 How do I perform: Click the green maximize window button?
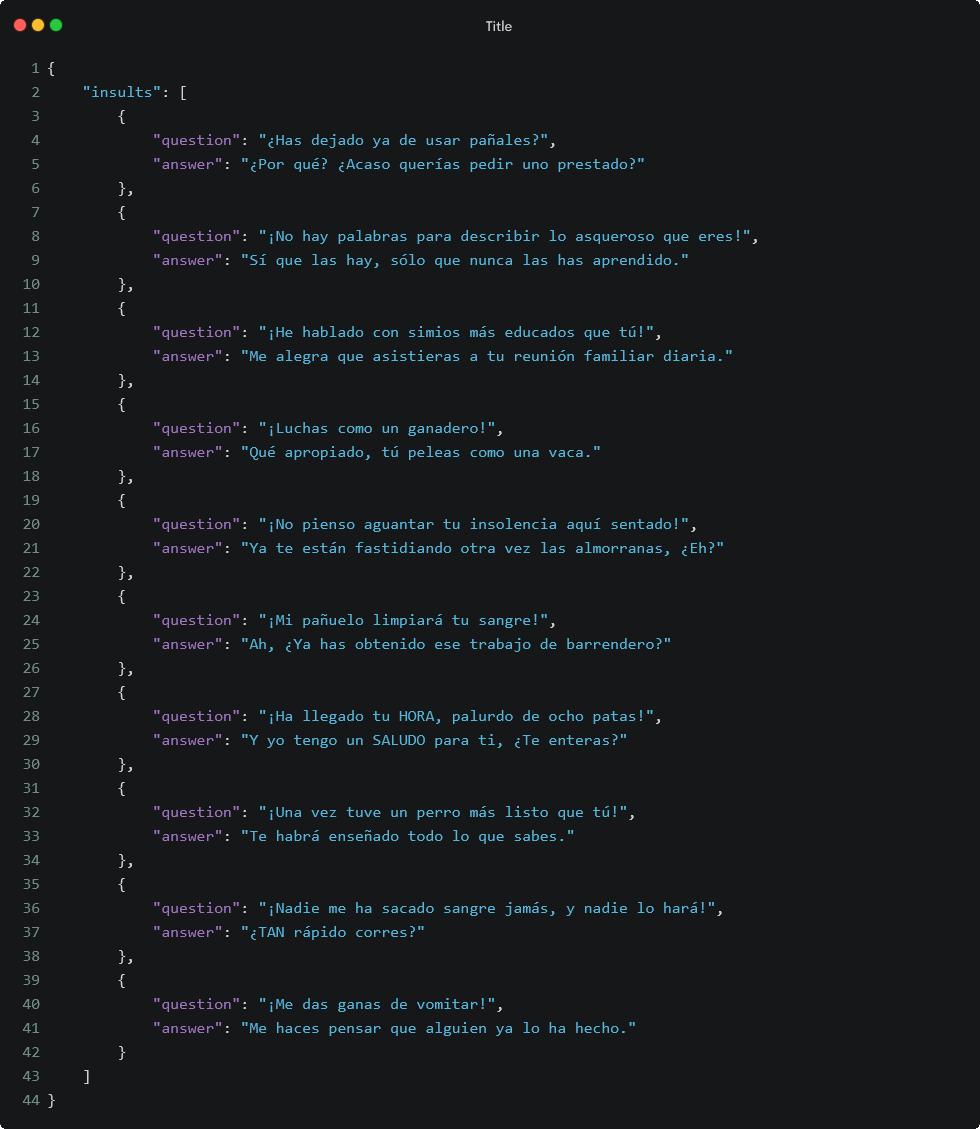click(x=56, y=25)
